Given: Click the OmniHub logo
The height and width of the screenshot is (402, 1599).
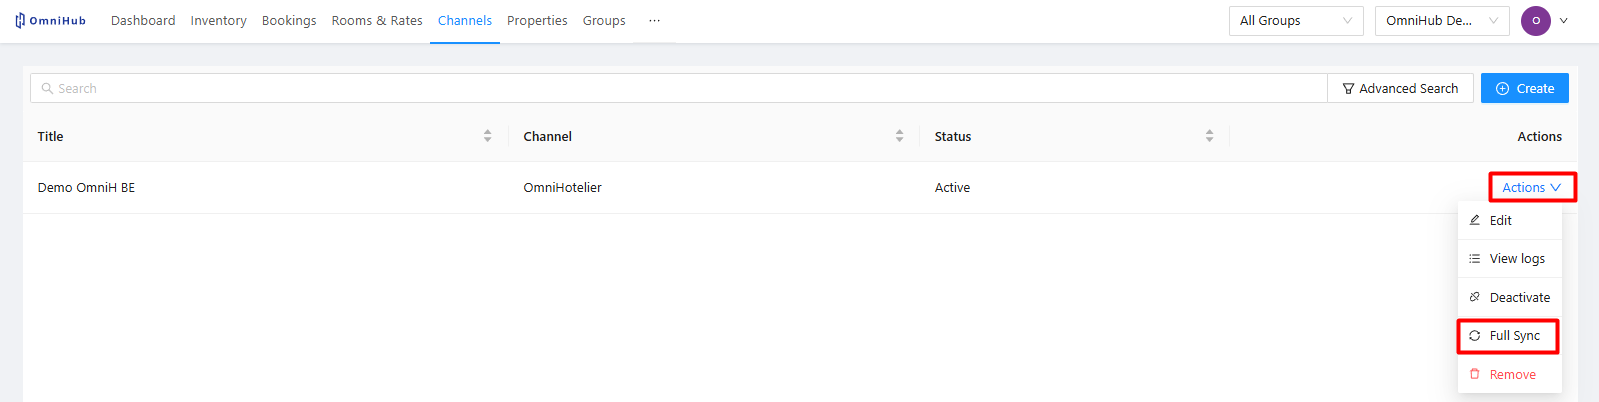Looking at the screenshot, I should [x=50, y=20].
